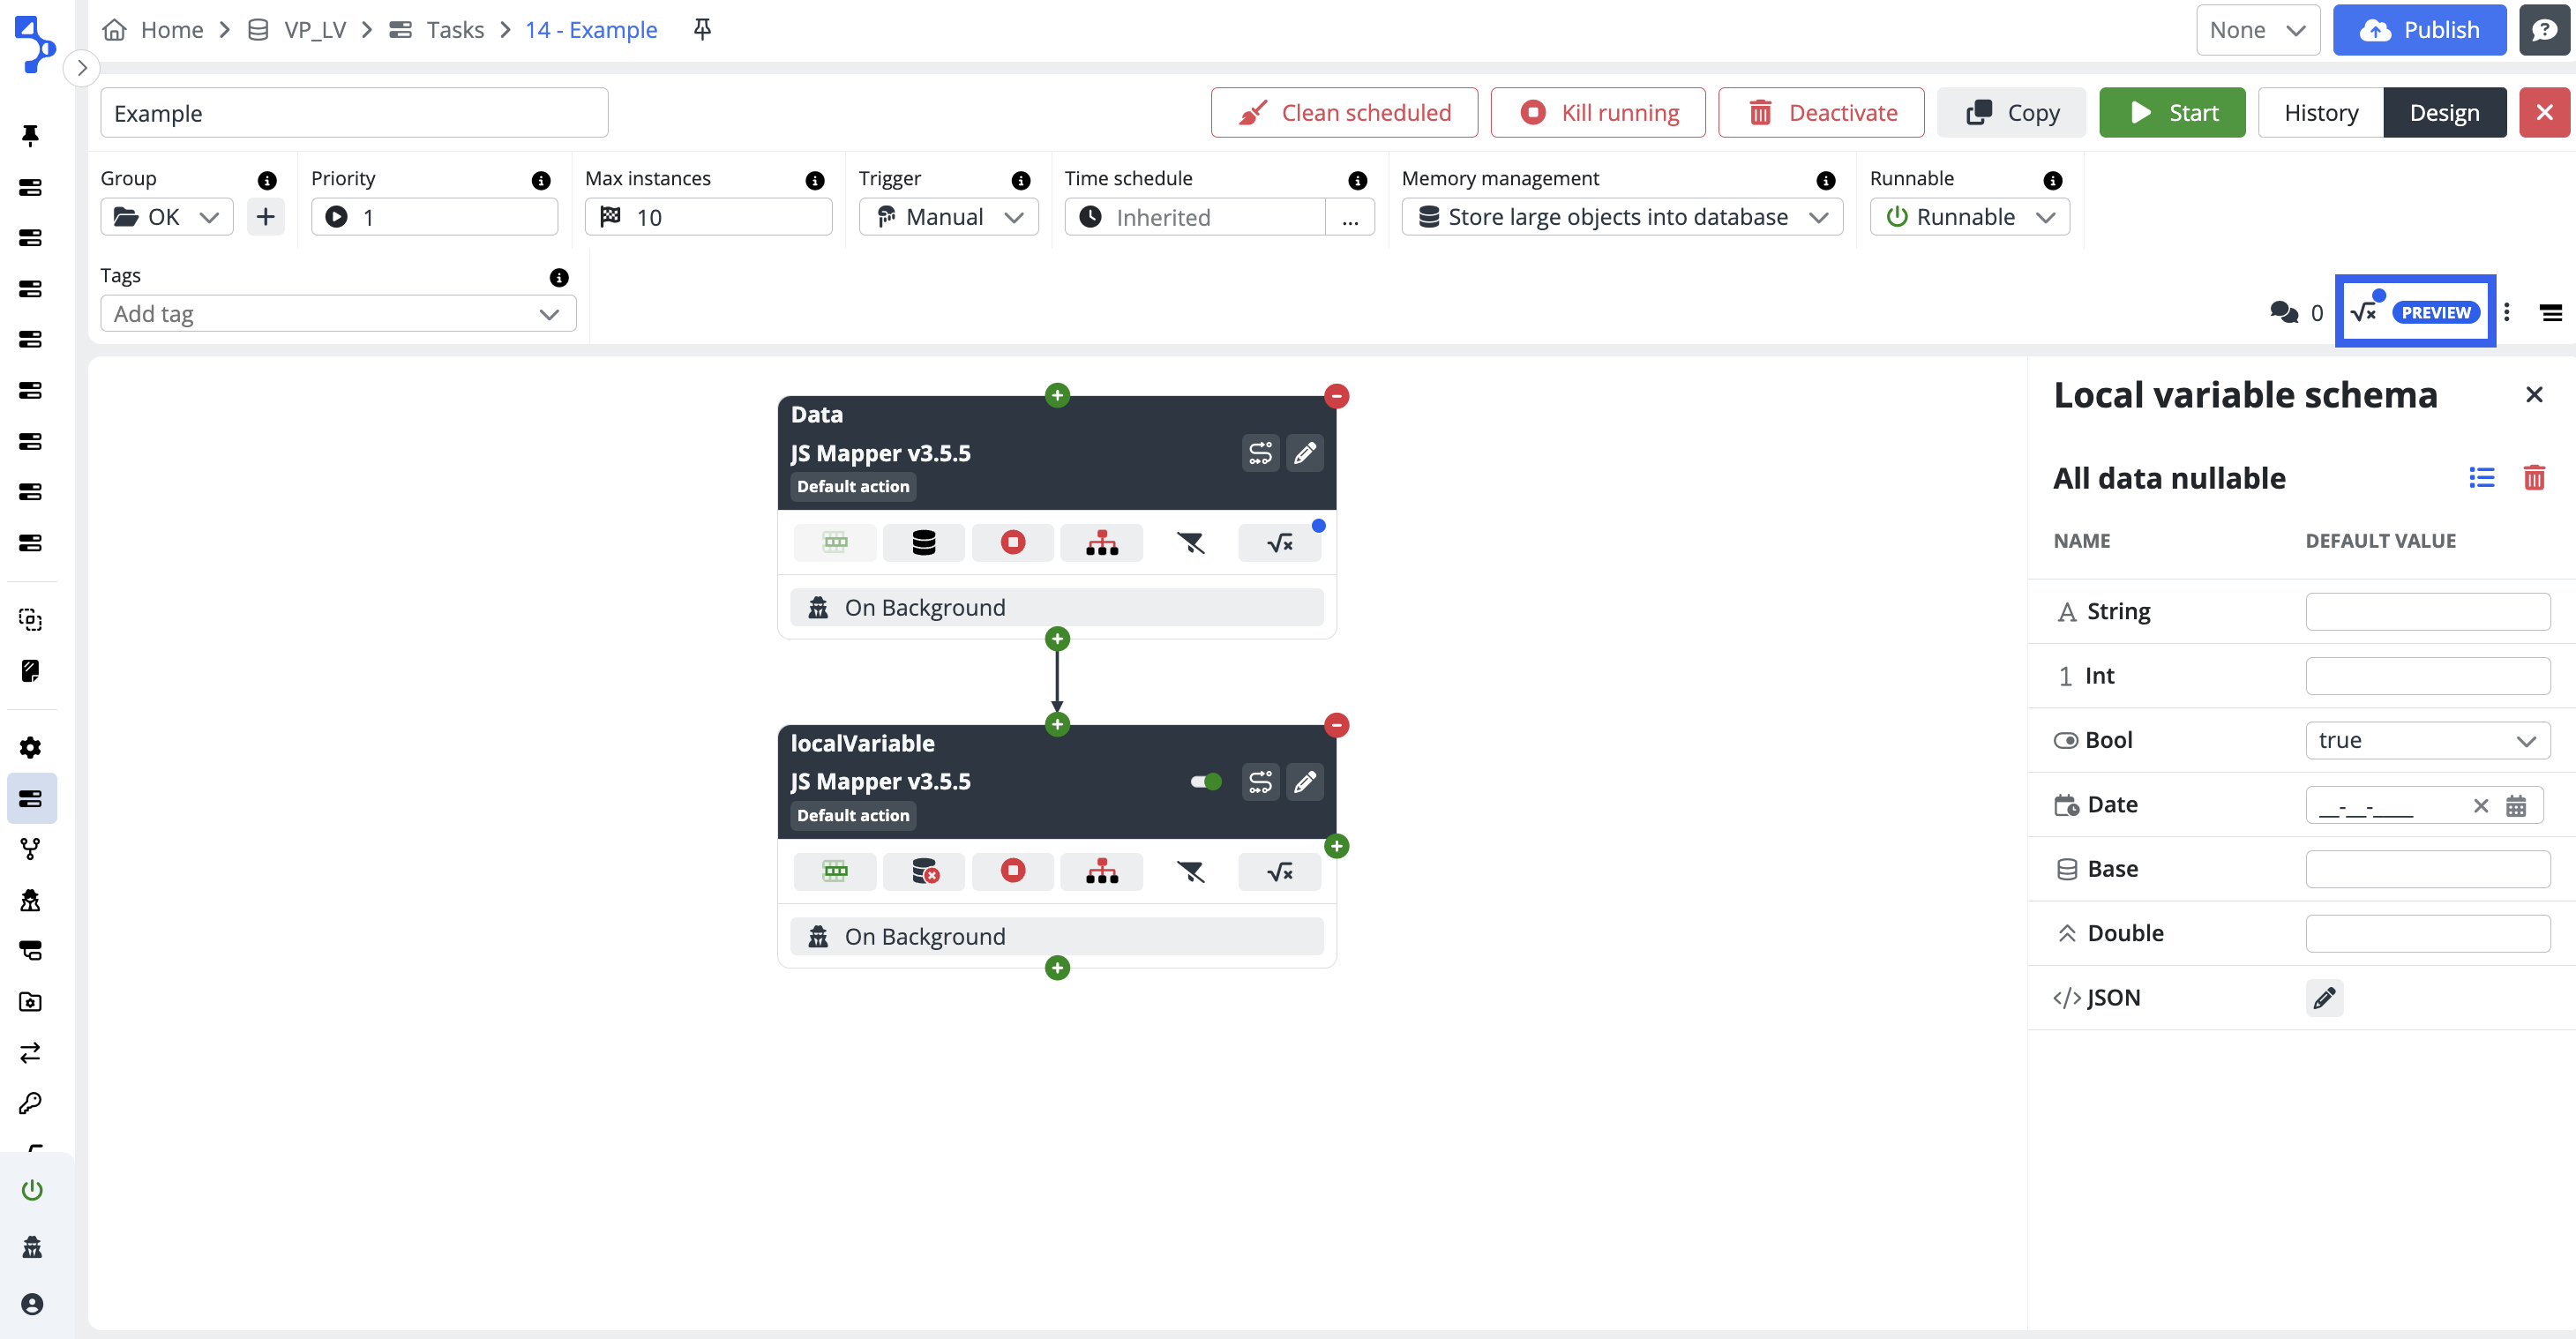Switch to the History tab
The image size is (2576, 1339).
point(2320,112)
